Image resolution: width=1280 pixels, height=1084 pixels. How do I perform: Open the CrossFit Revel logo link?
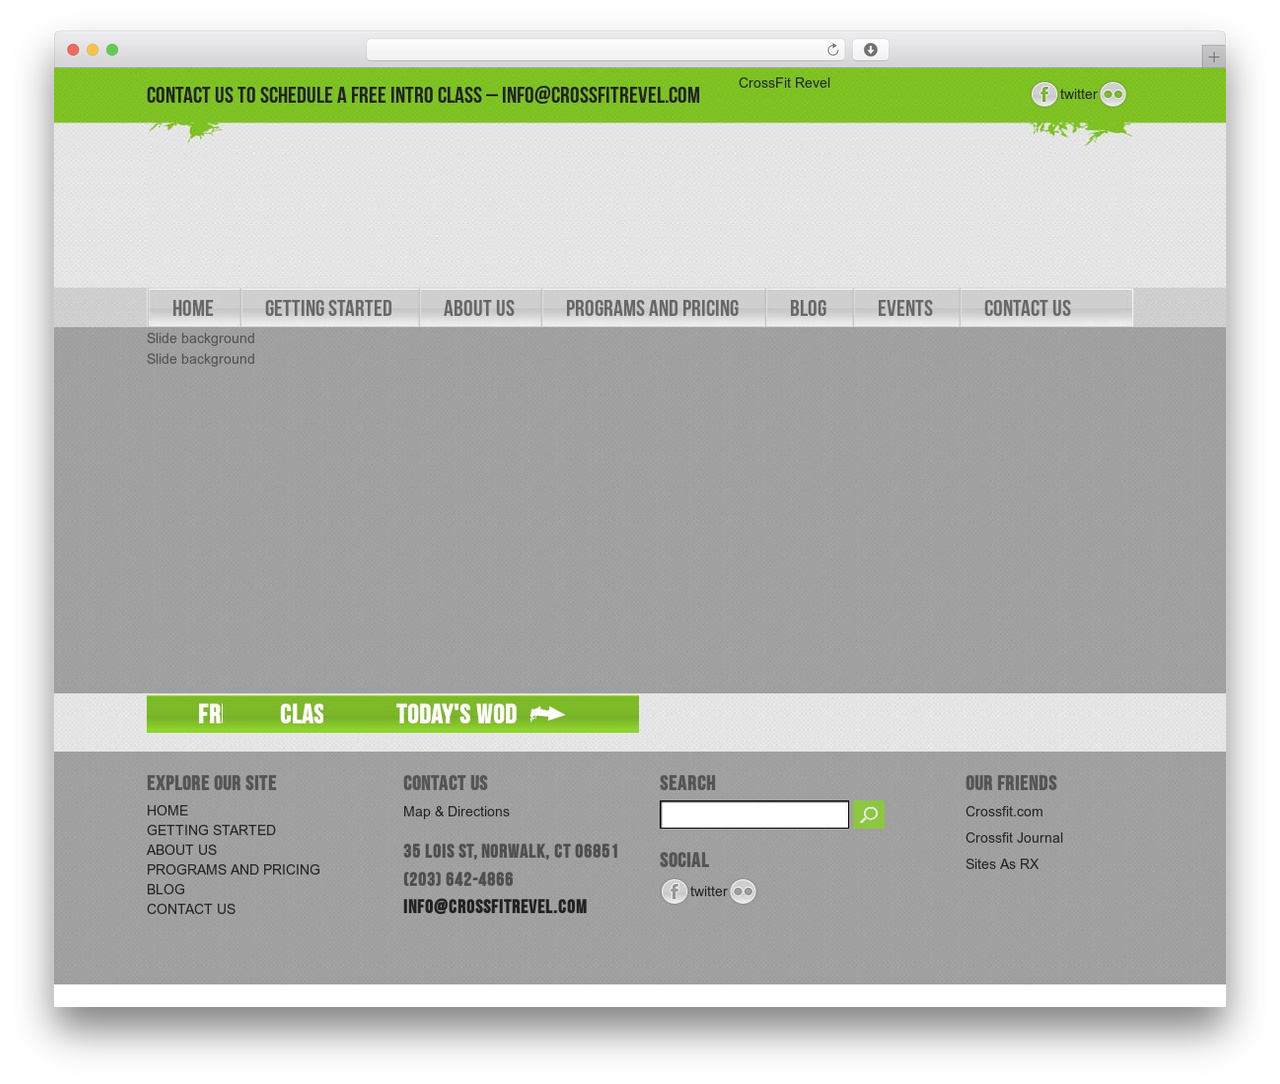pos(784,83)
